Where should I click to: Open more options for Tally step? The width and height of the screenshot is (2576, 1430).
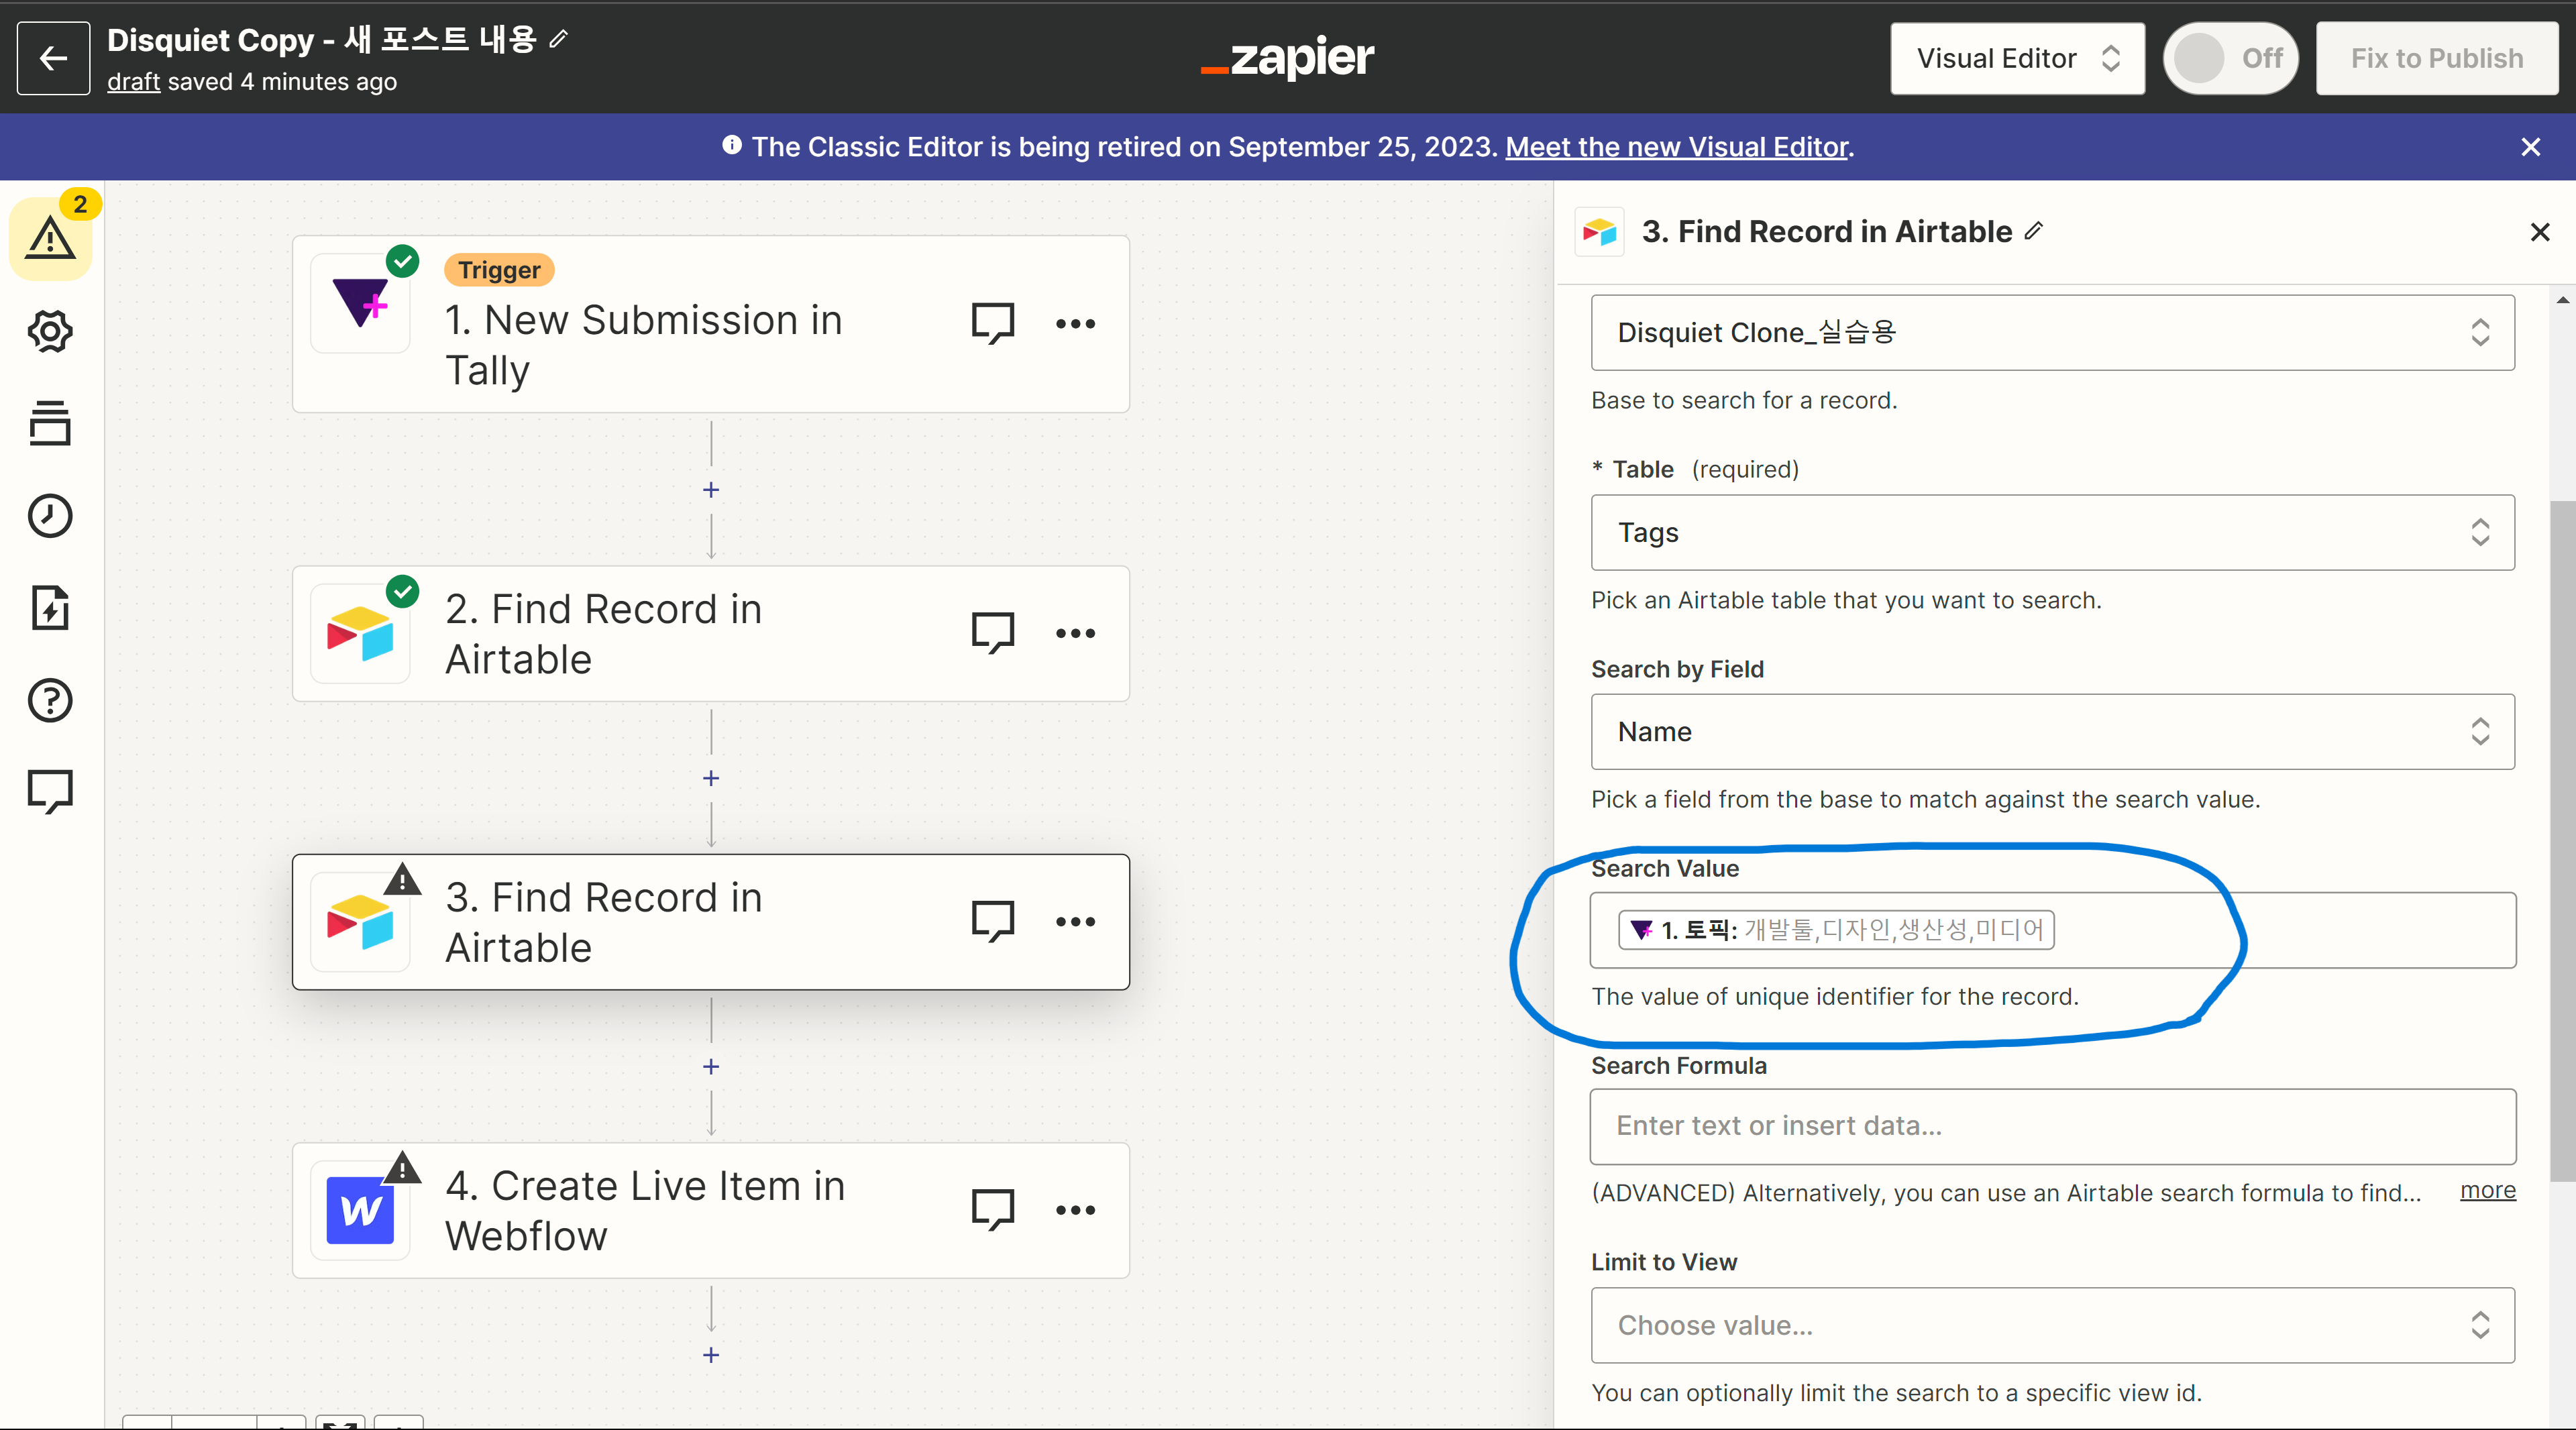point(1075,323)
